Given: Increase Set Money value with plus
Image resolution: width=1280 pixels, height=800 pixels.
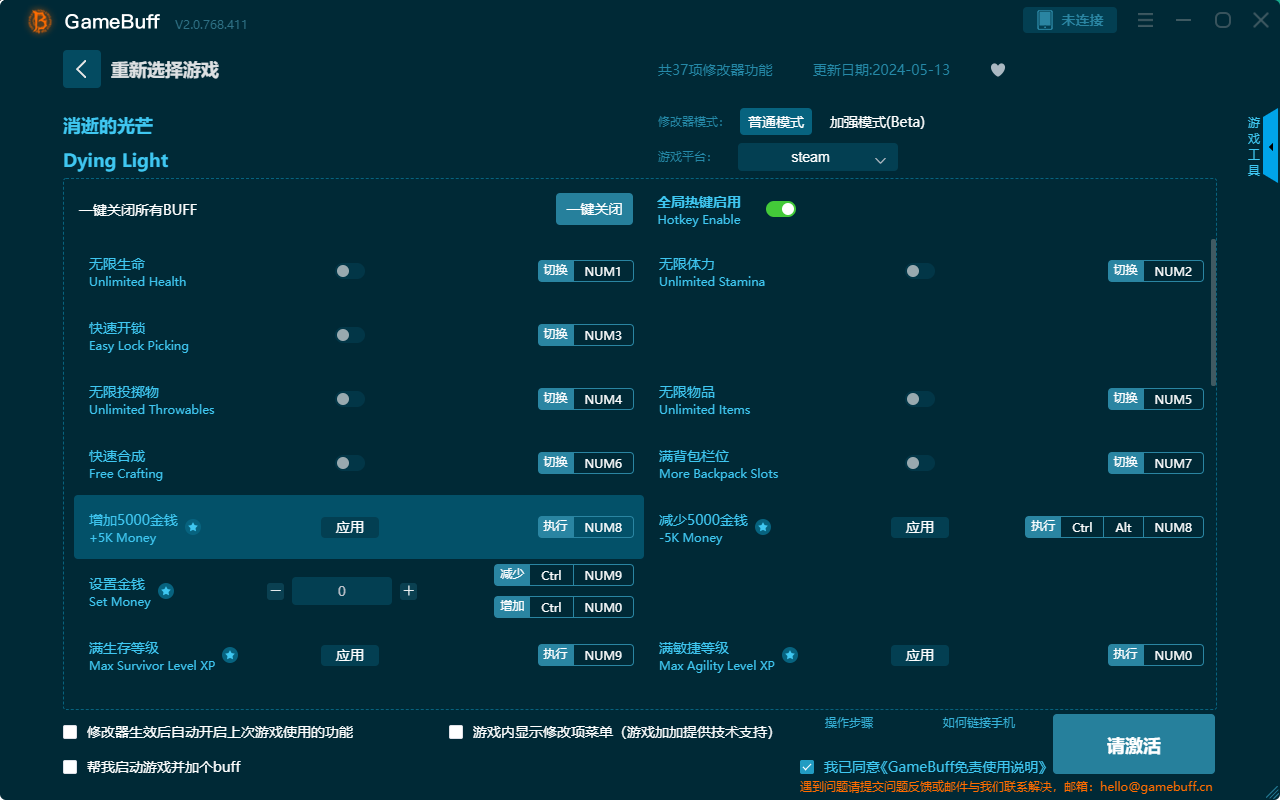Looking at the screenshot, I should 408,591.
